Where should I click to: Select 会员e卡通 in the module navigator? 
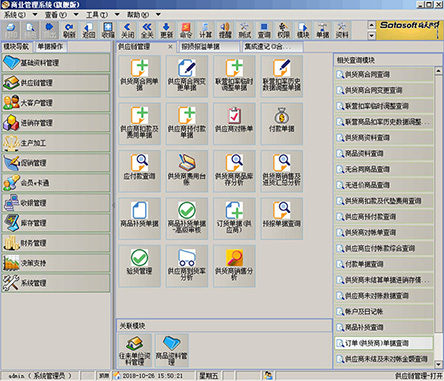tap(56, 183)
